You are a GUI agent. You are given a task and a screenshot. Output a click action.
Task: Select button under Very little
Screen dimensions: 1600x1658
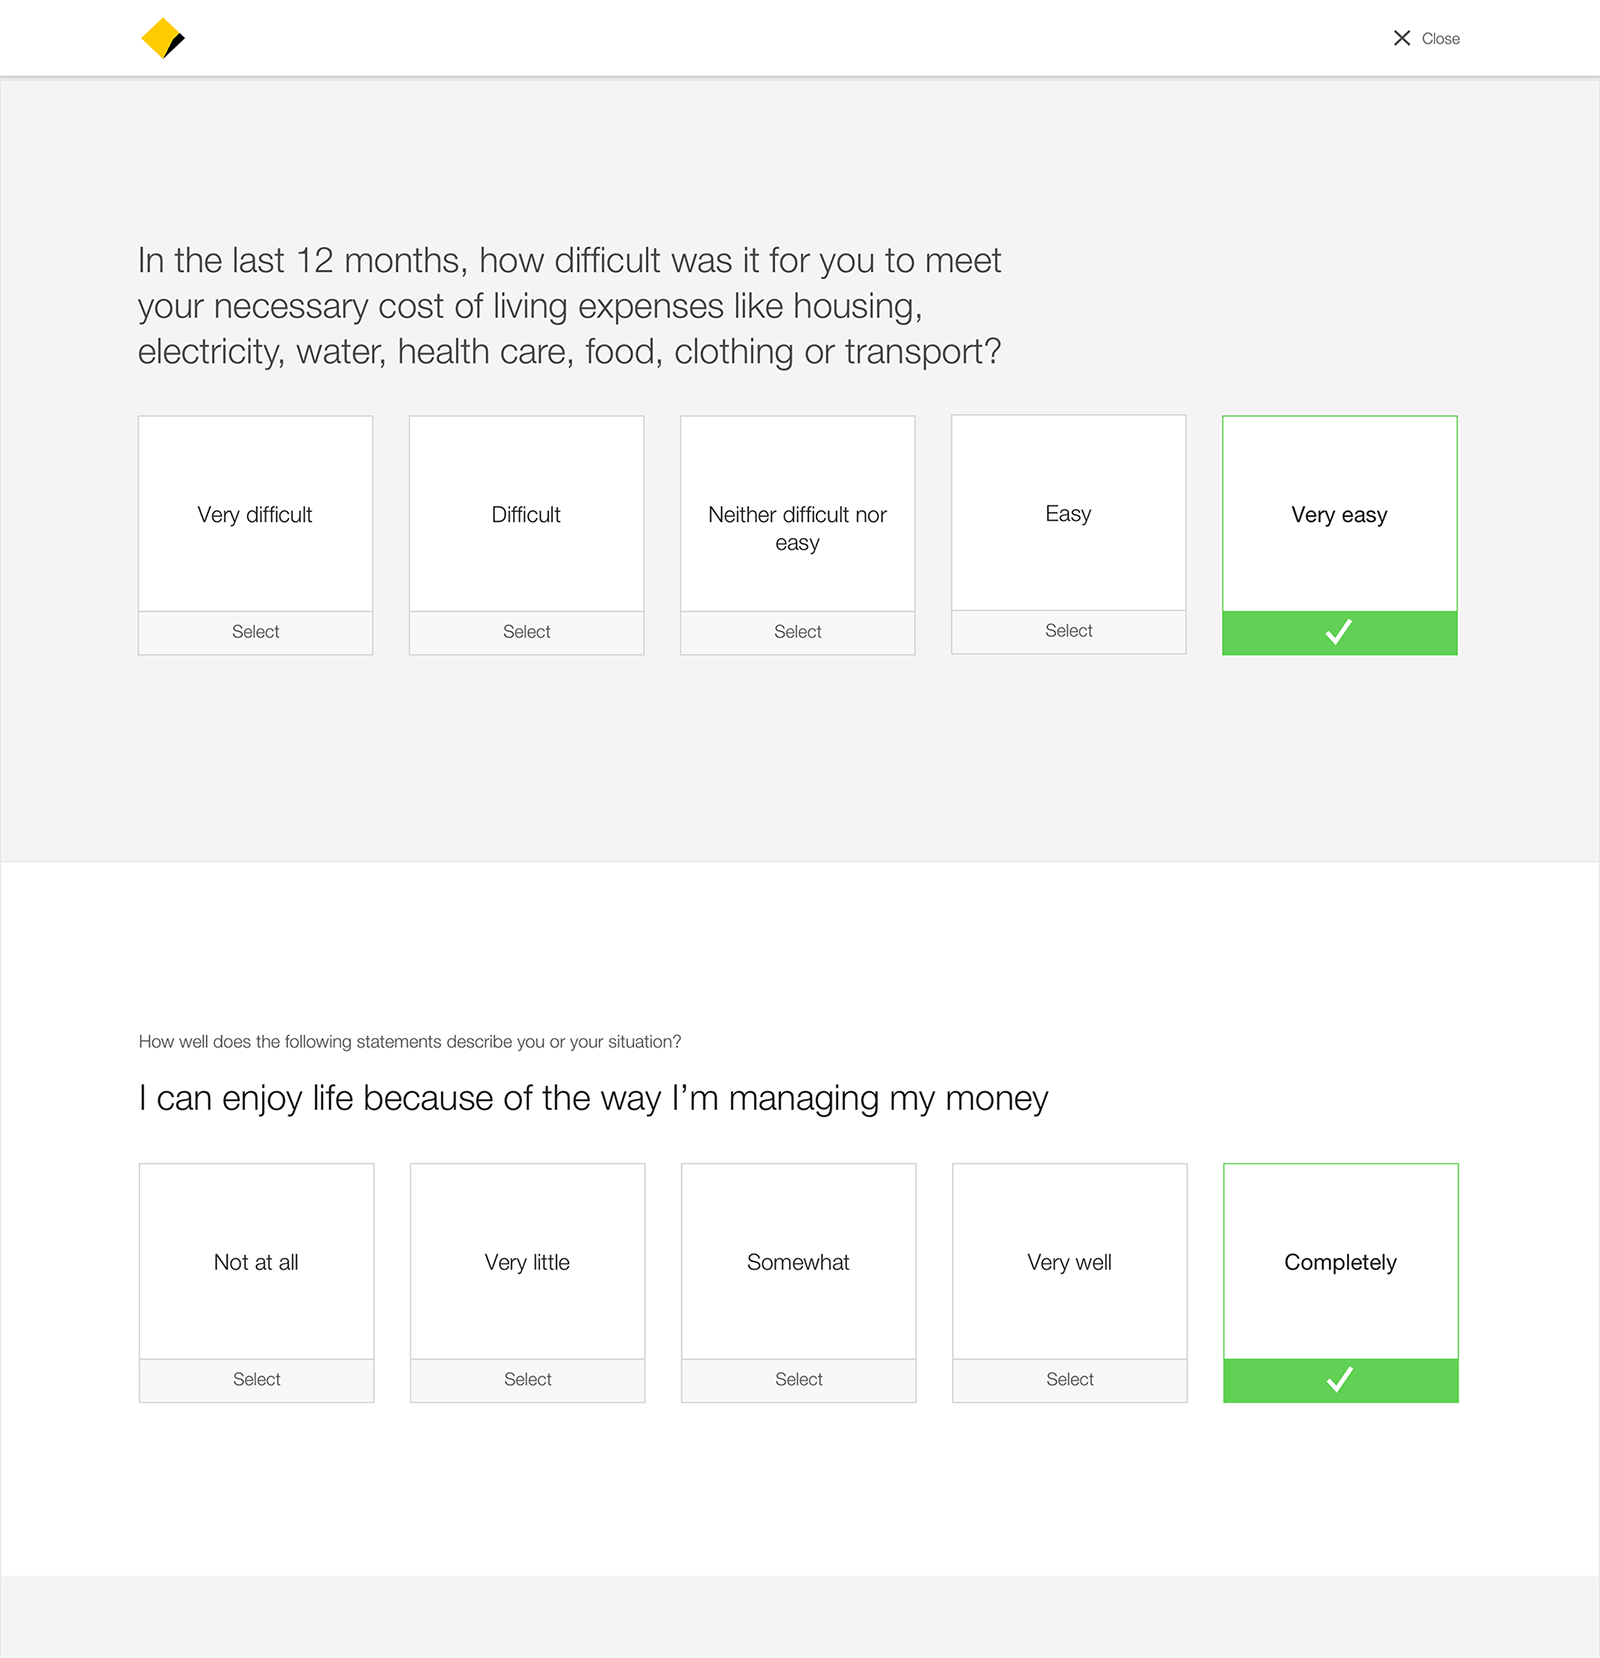[527, 1380]
